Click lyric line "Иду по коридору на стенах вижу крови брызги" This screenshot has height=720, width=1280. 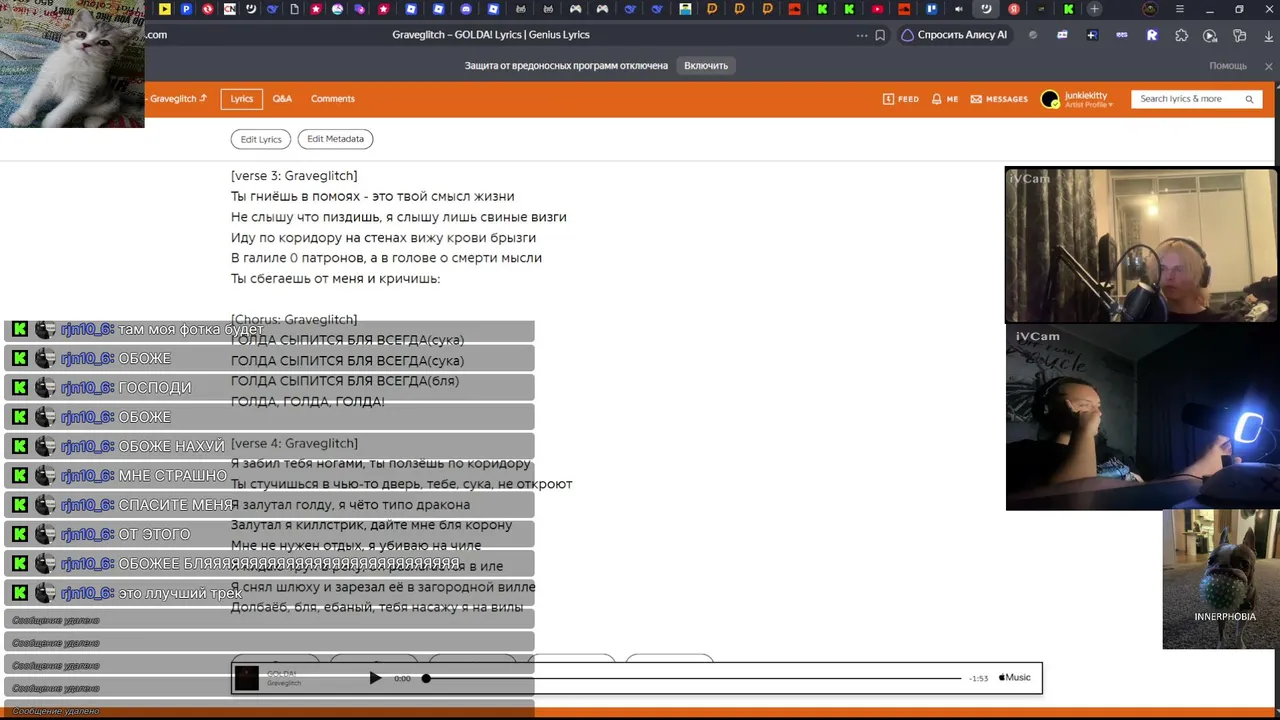point(383,238)
